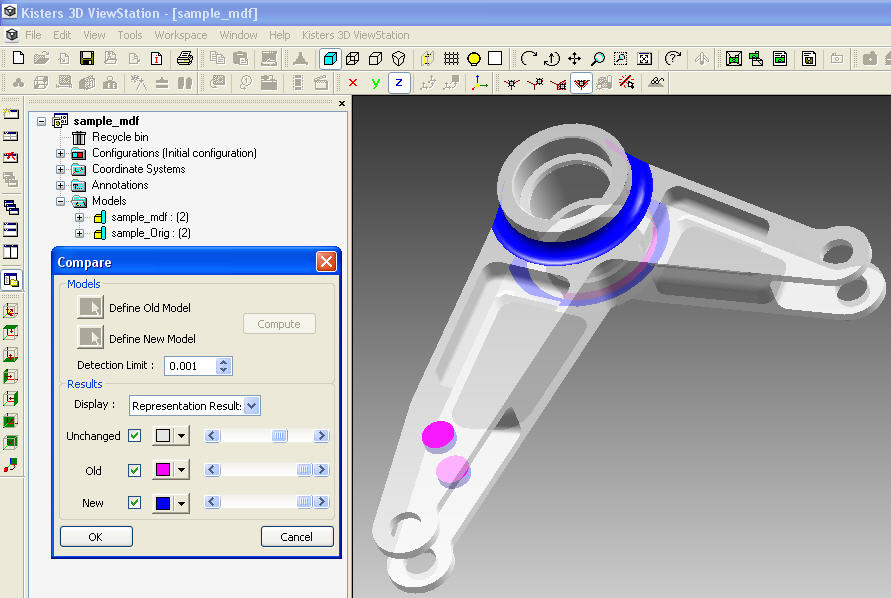Click the New slider's left arrow
The image size is (891, 598).
pos(212,502)
